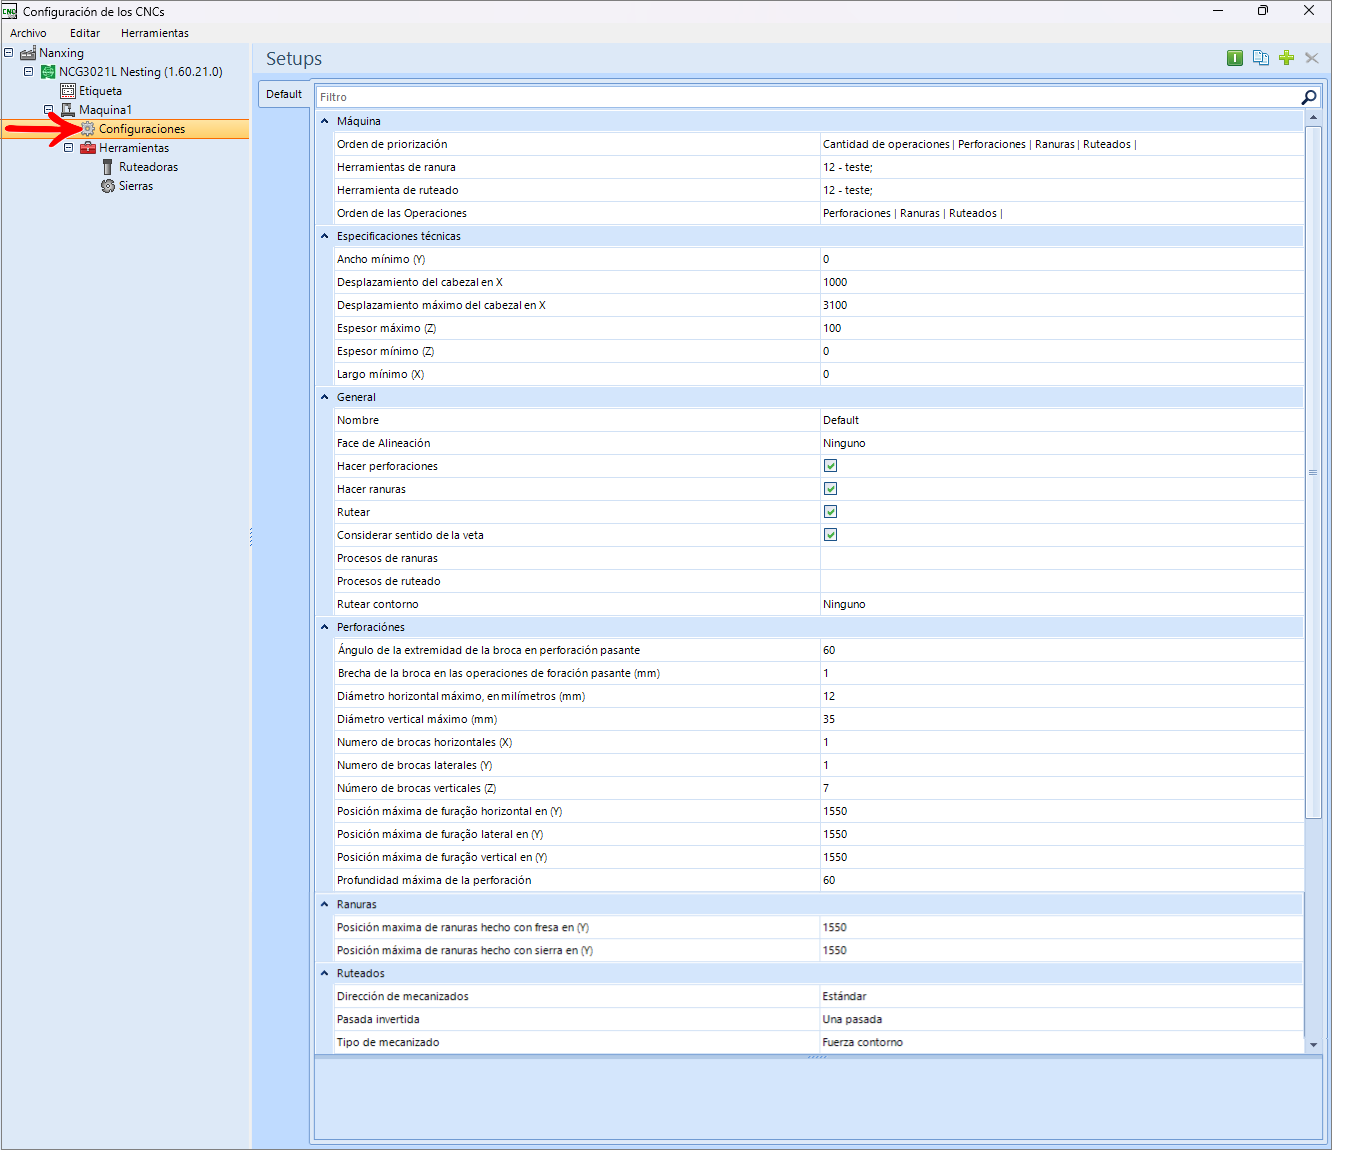Click the magnifier icon in Filtro box
The height and width of the screenshot is (1160, 1369).
coord(1308,97)
